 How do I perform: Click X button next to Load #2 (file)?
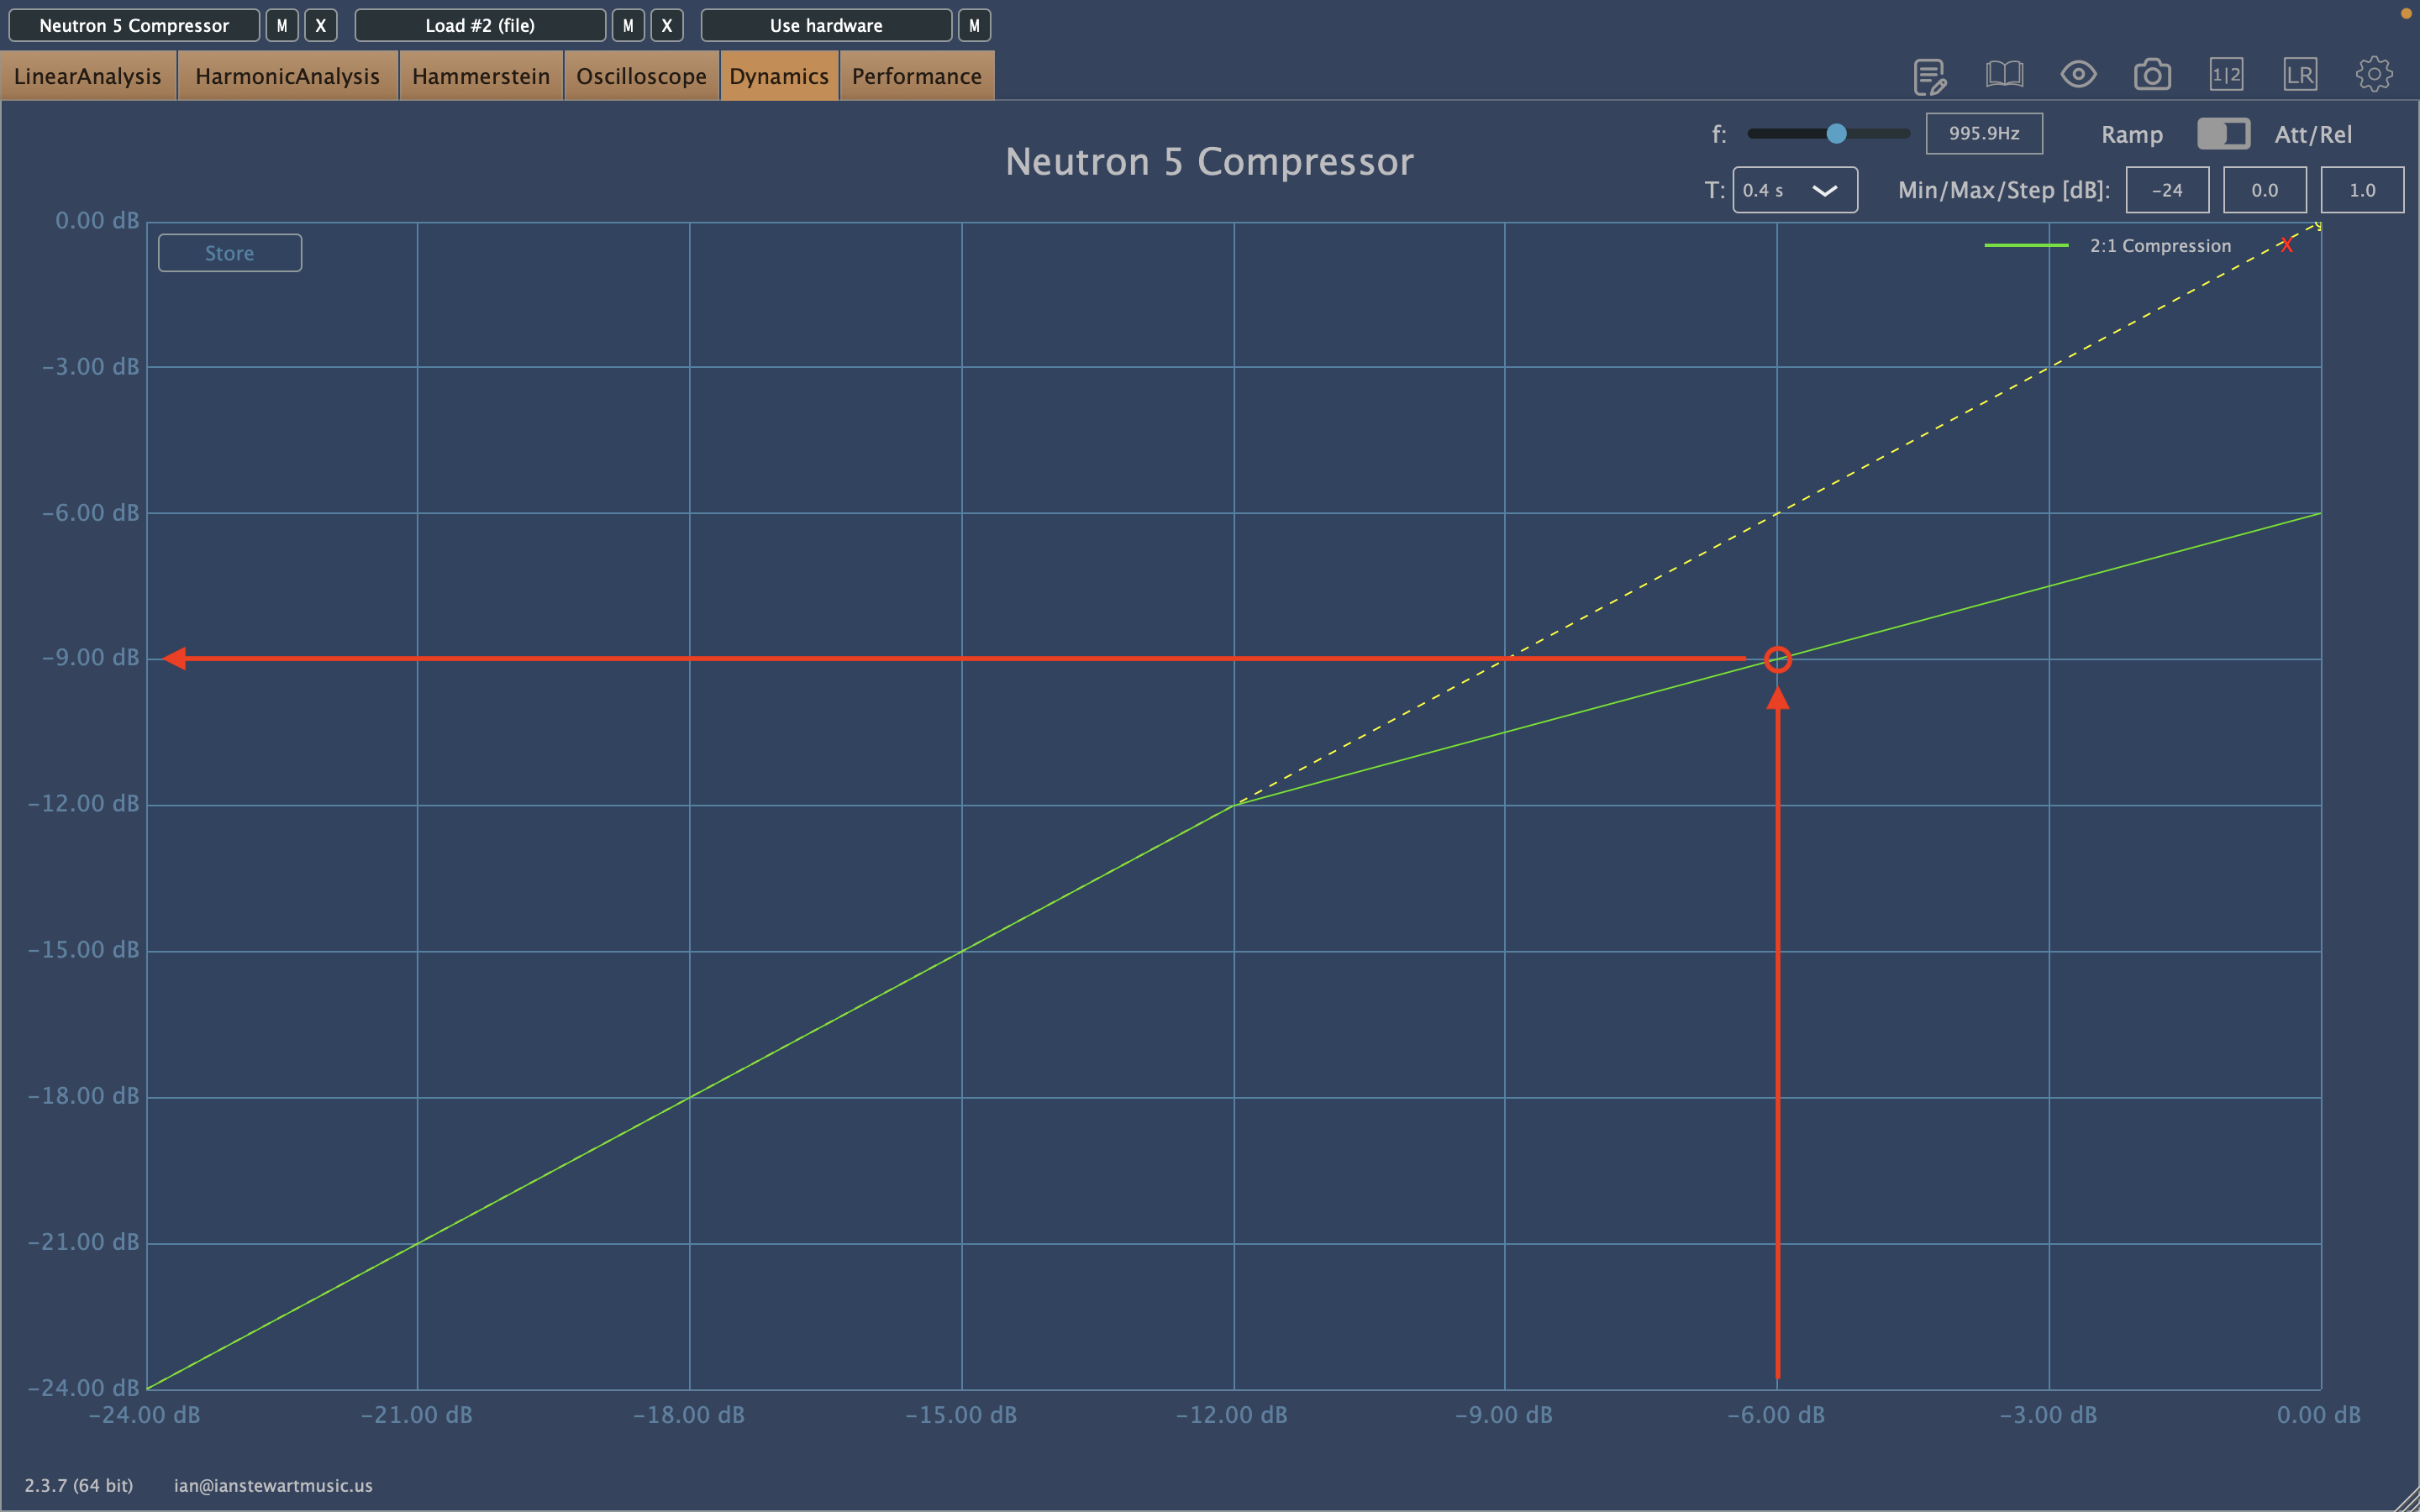pos(667,25)
